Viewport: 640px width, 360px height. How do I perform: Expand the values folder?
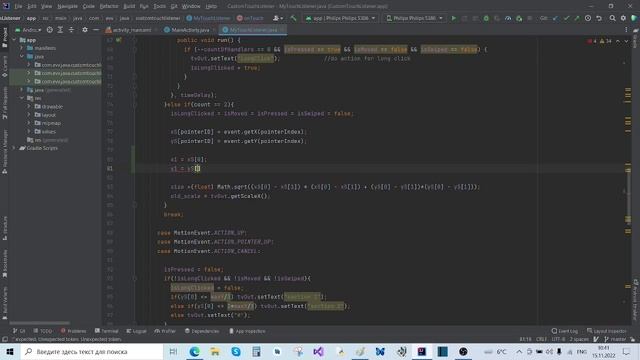29,131
